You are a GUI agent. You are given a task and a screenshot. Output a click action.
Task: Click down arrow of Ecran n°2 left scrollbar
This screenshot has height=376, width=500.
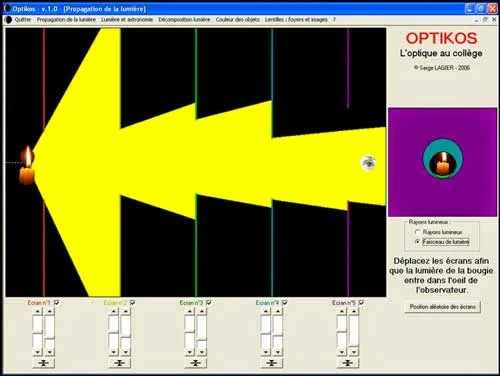[114, 352]
